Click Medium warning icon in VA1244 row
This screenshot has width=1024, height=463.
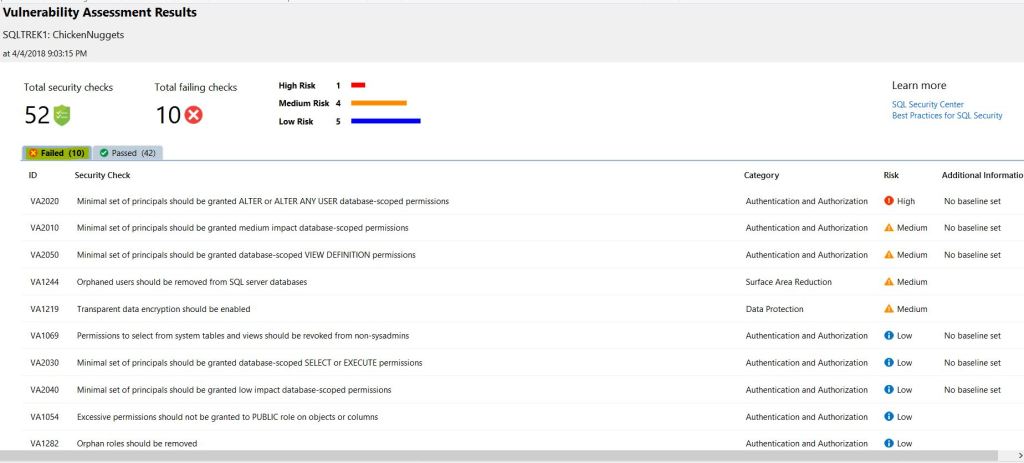pos(889,282)
